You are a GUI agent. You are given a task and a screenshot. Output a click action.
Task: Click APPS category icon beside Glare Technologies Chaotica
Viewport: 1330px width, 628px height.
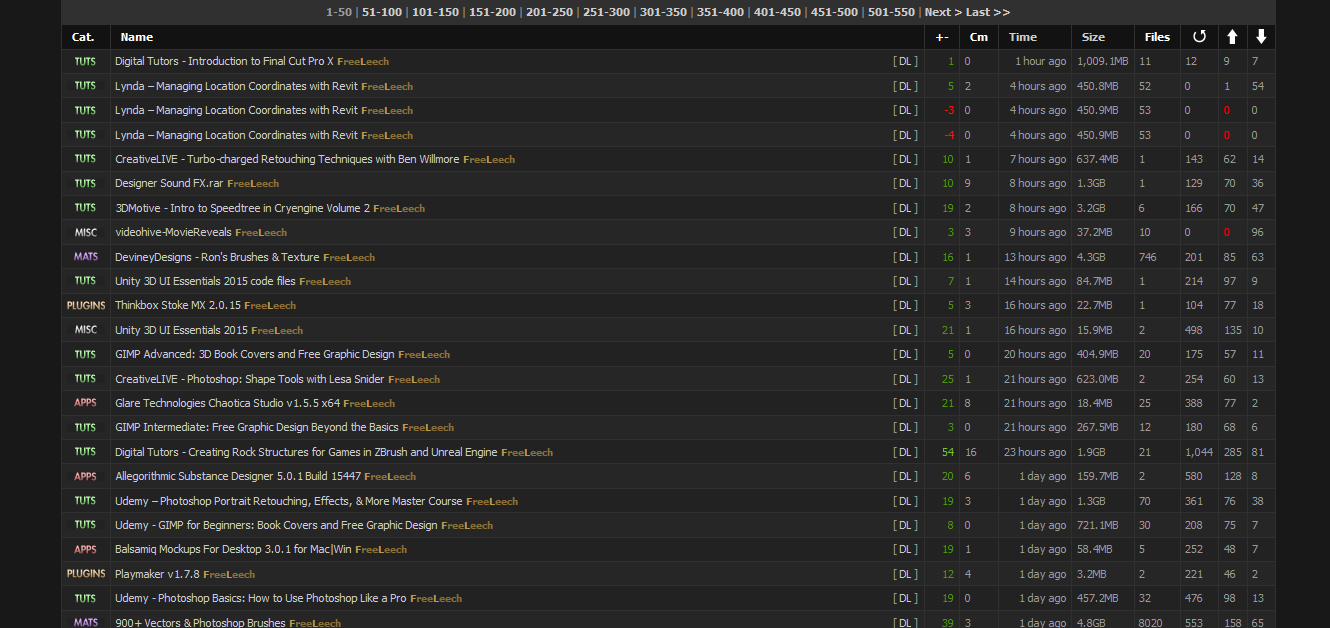click(85, 403)
